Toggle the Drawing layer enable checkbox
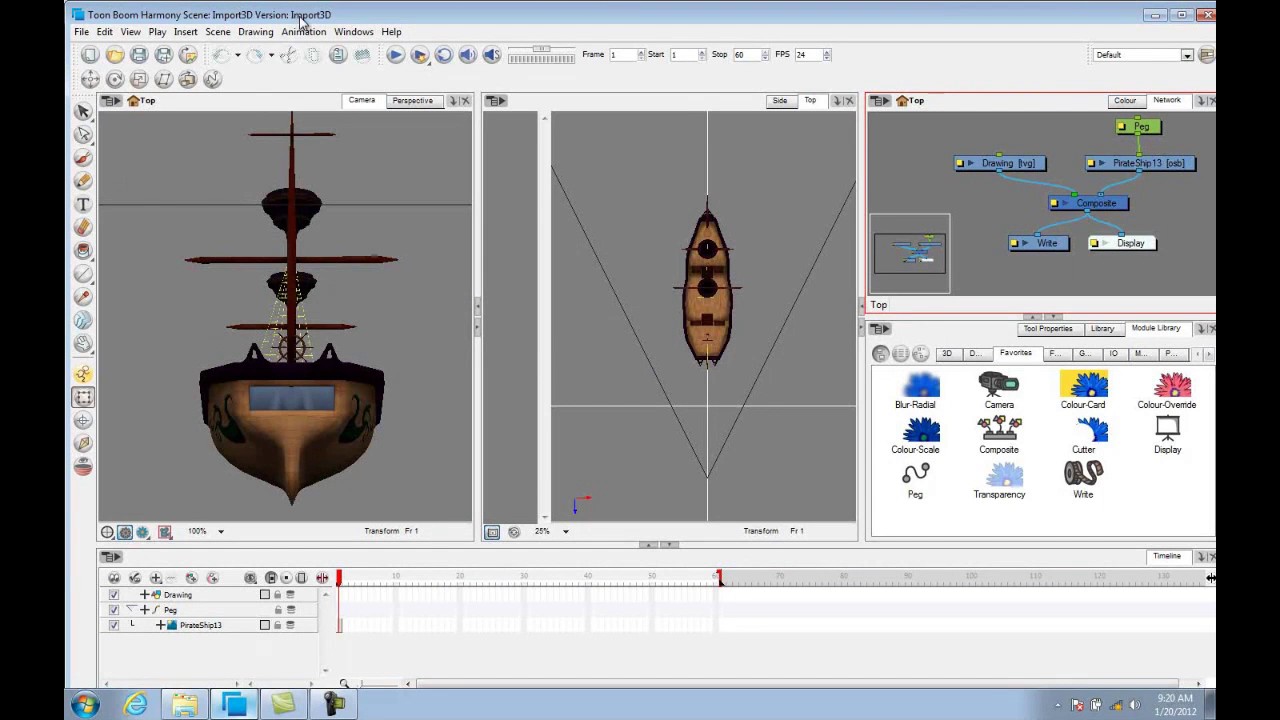Image resolution: width=1280 pixels, height=720 pixels. (x=114, y=595)
